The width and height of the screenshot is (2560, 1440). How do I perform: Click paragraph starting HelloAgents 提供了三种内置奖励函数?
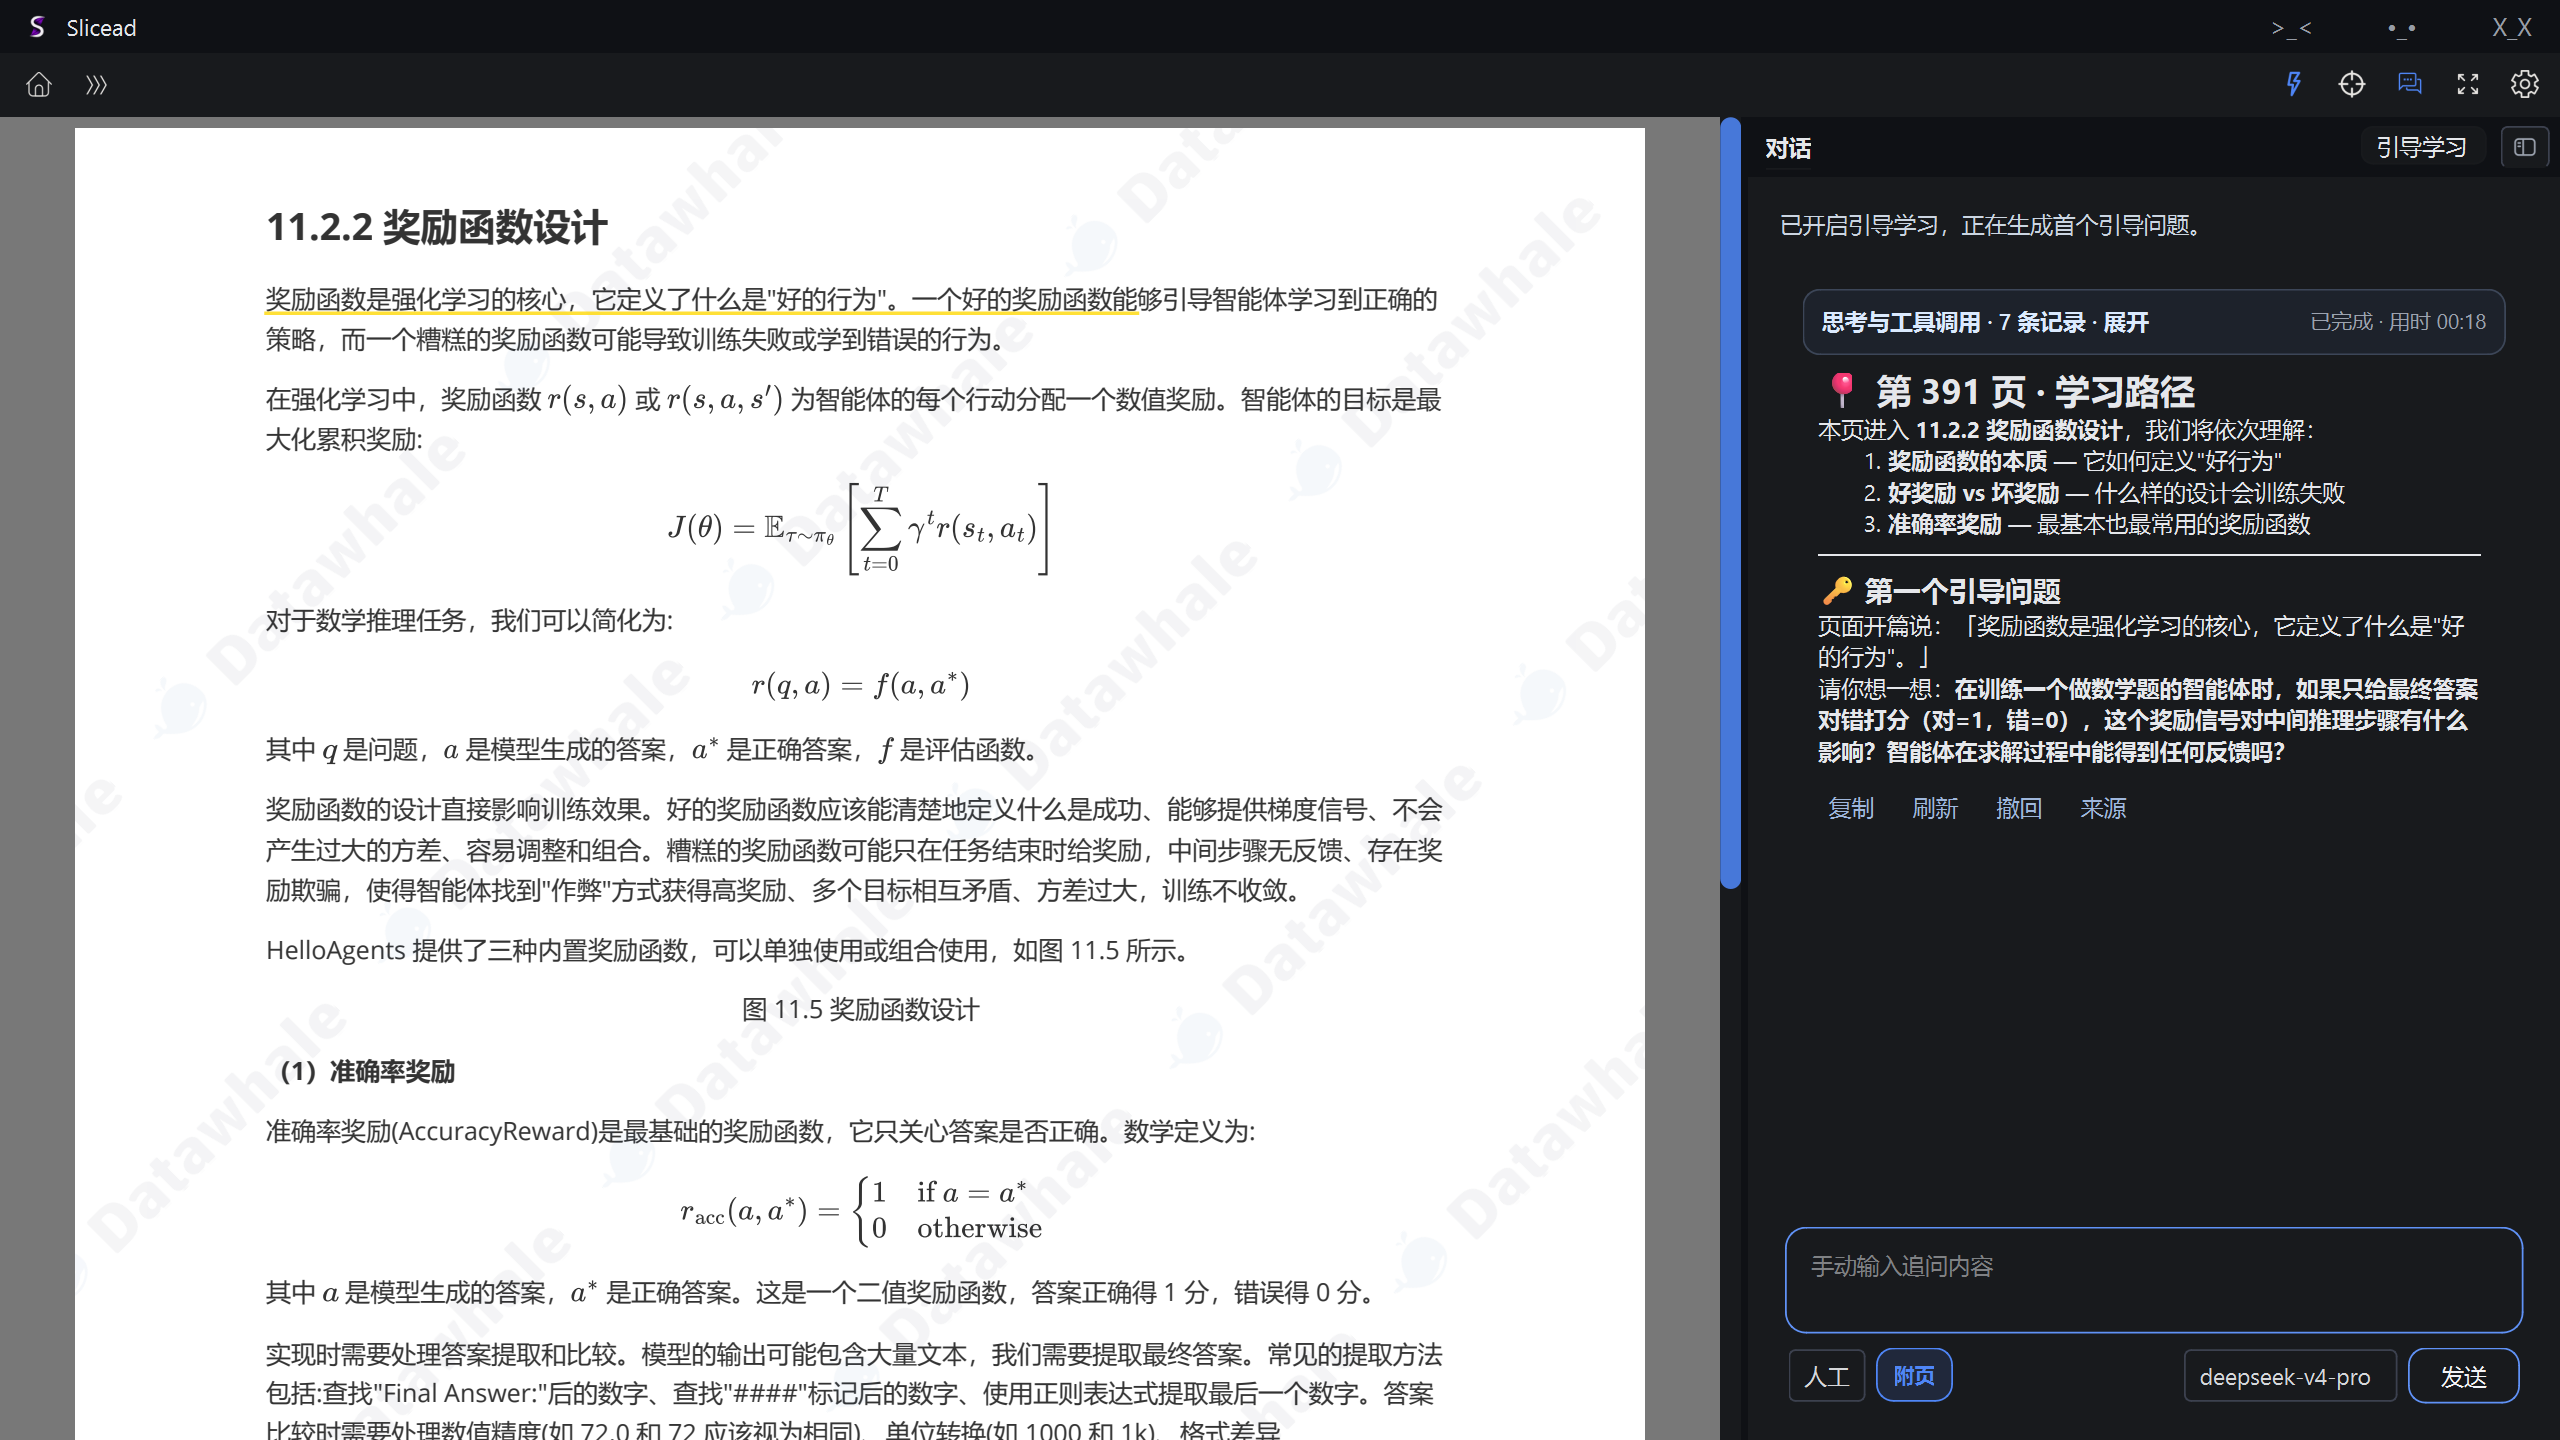(x=731, y=950)
